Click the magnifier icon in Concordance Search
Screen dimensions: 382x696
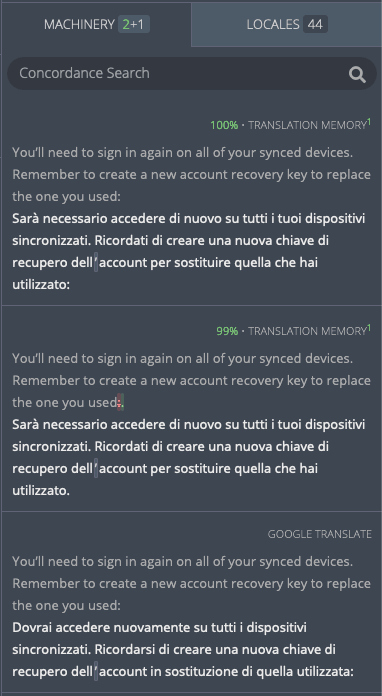[357, 75]
